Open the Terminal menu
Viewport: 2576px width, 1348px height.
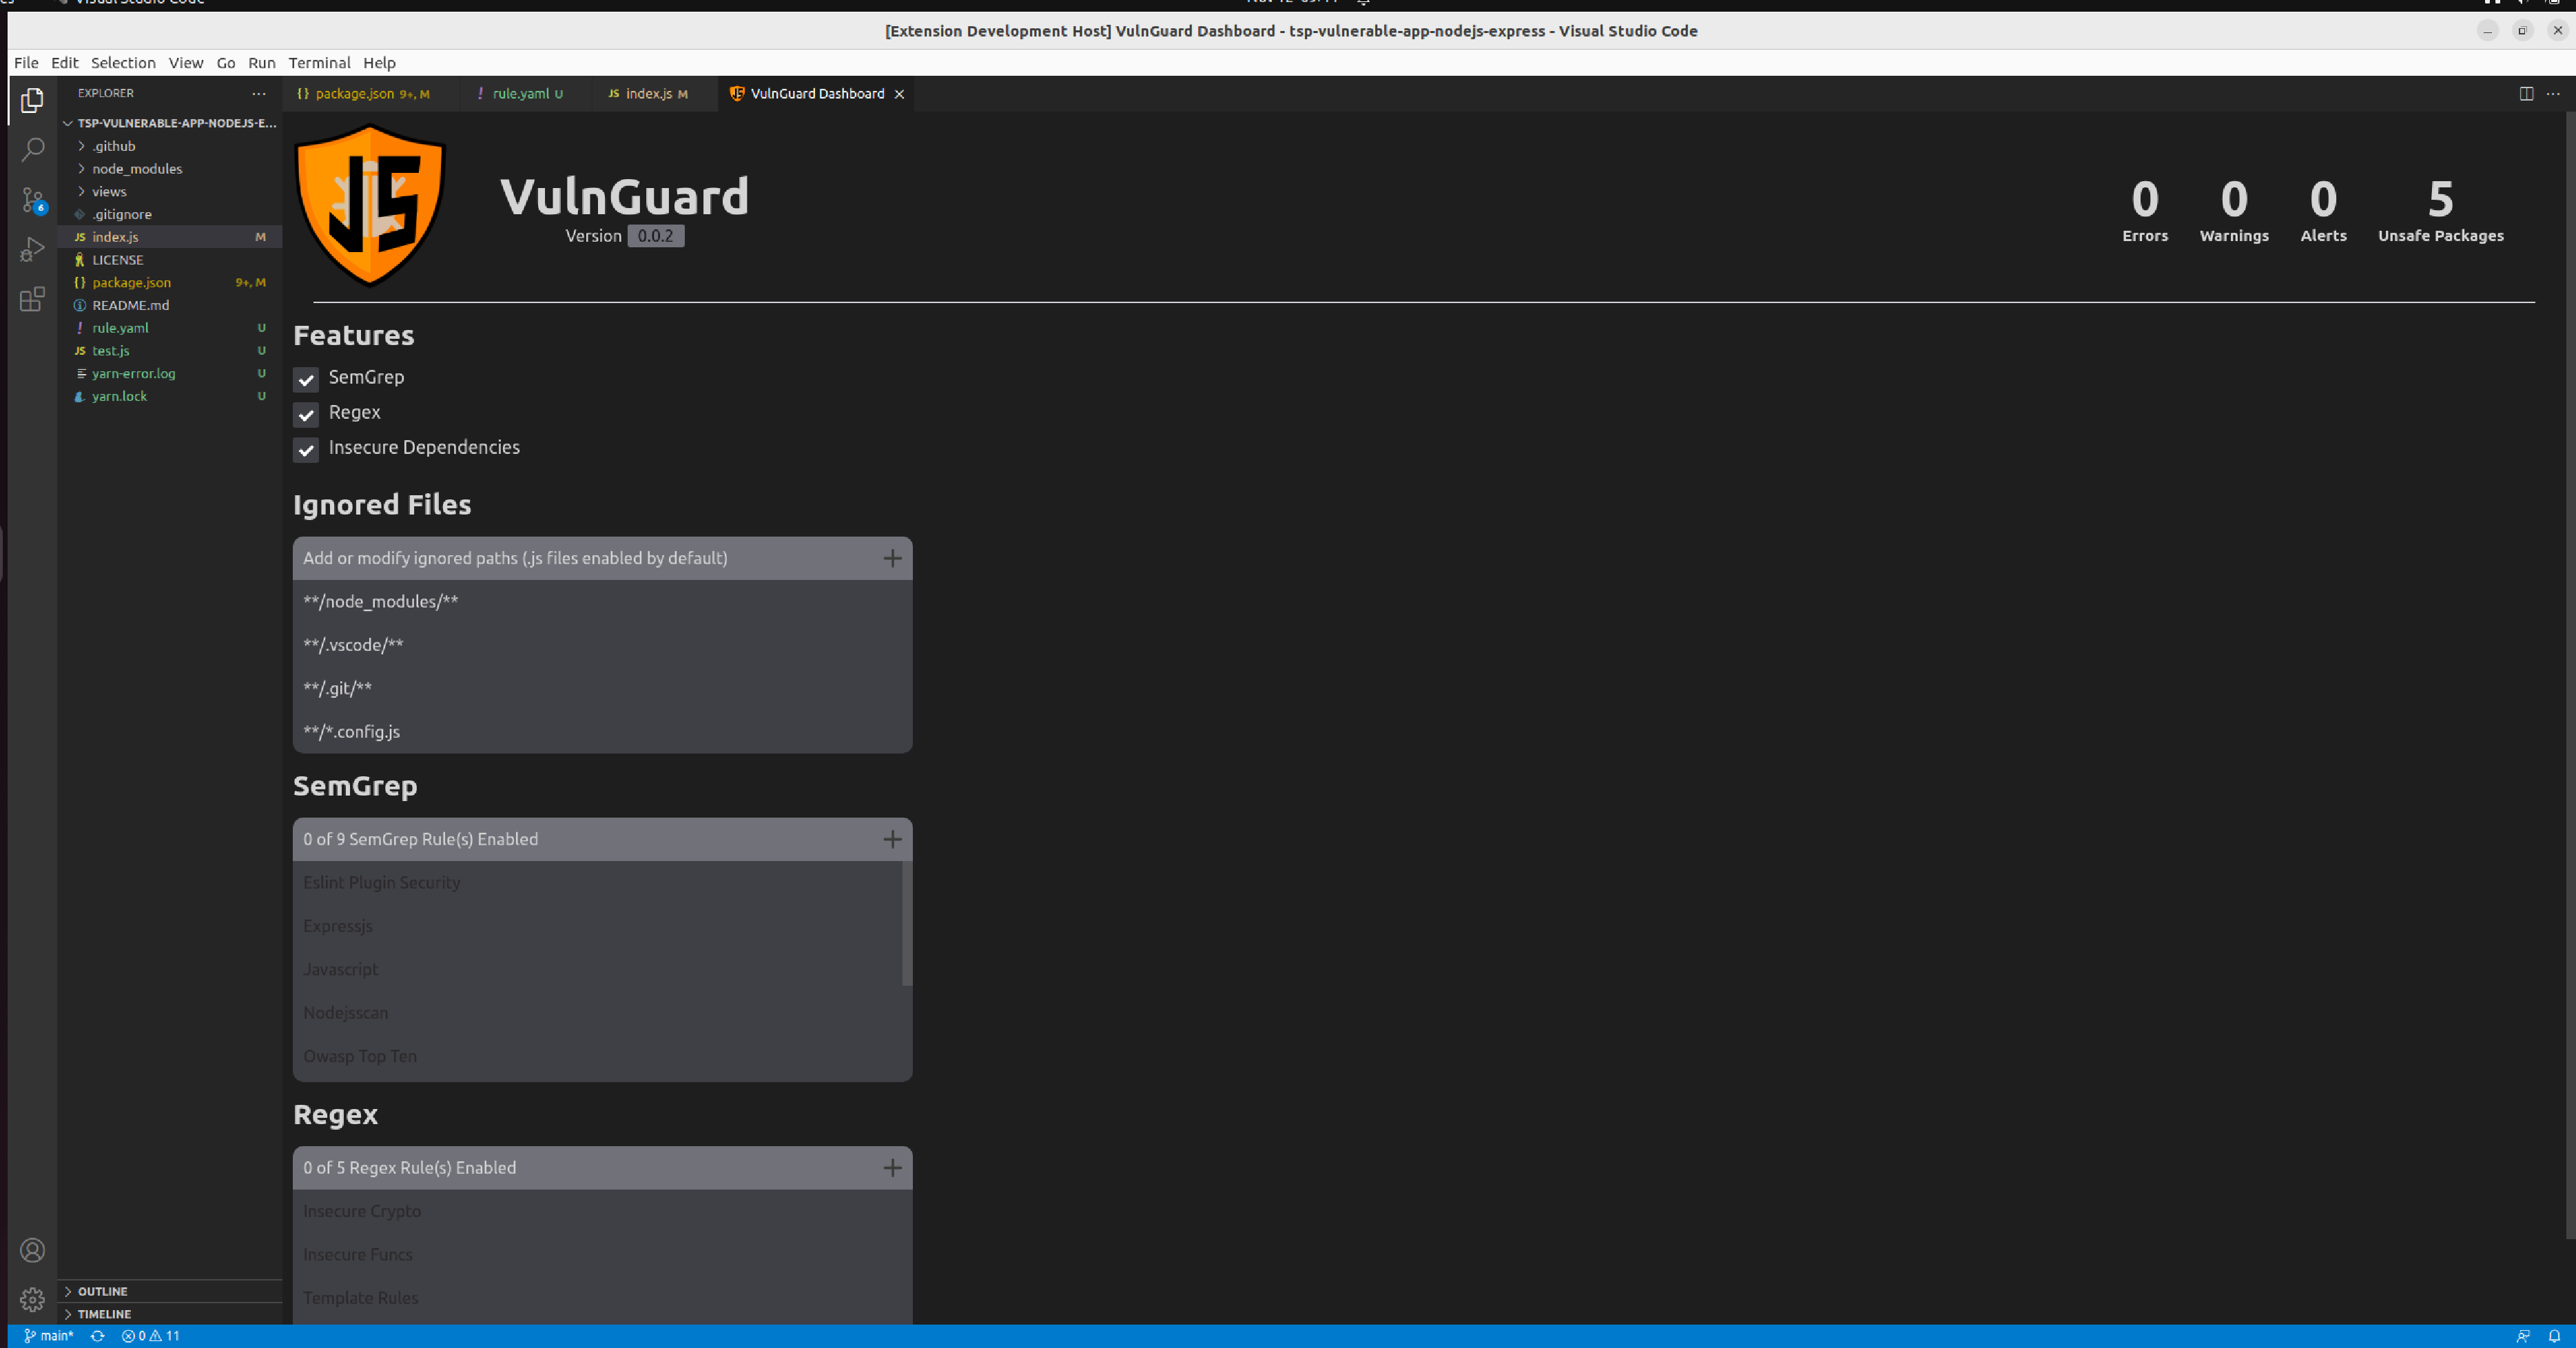319,62
